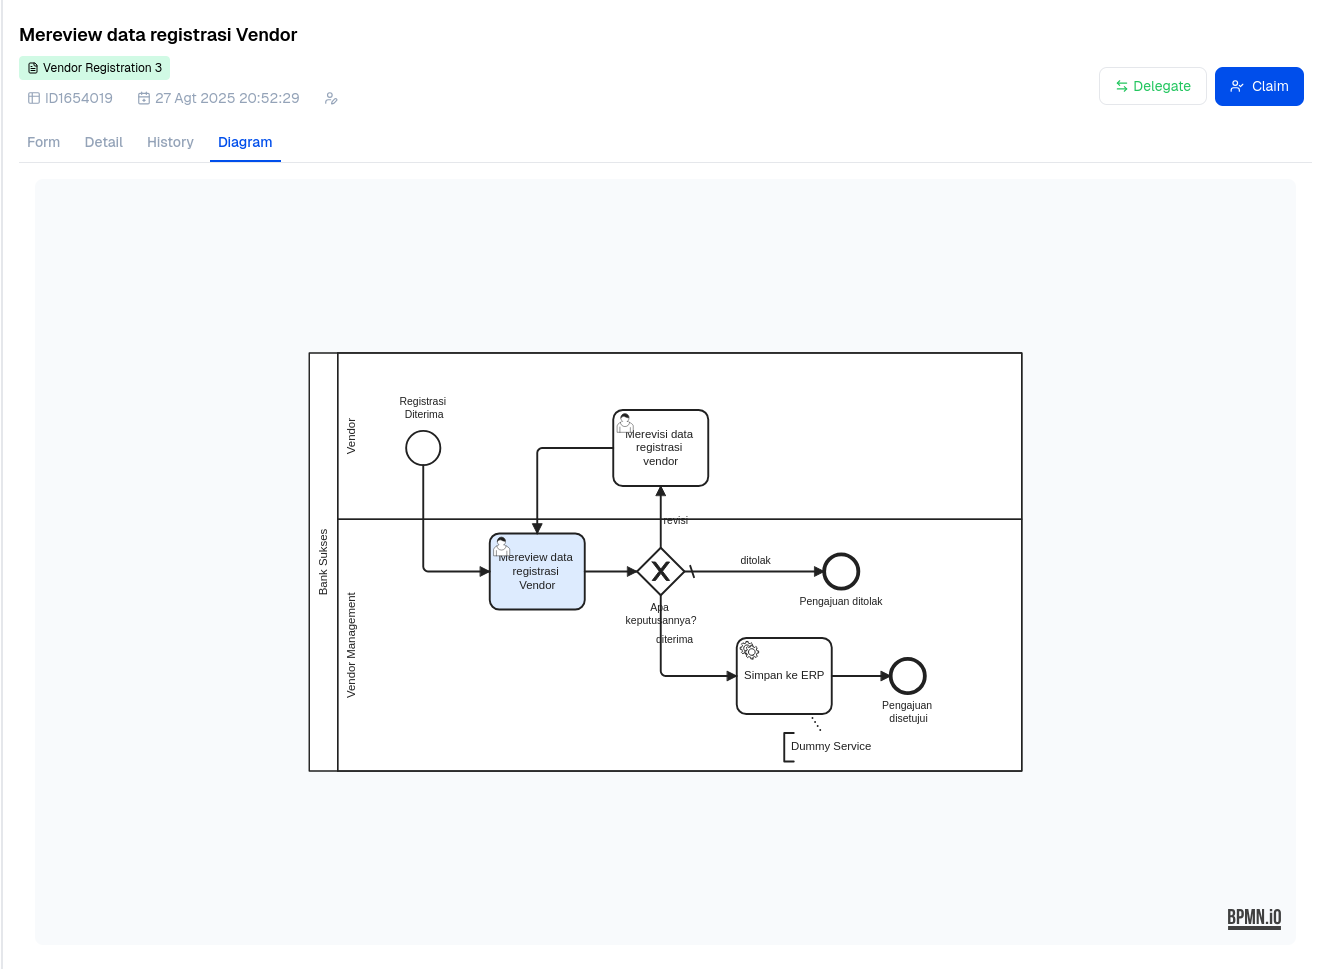Open the History tab
Viewport: 1319px width, 979px height.
coord(170,142)
